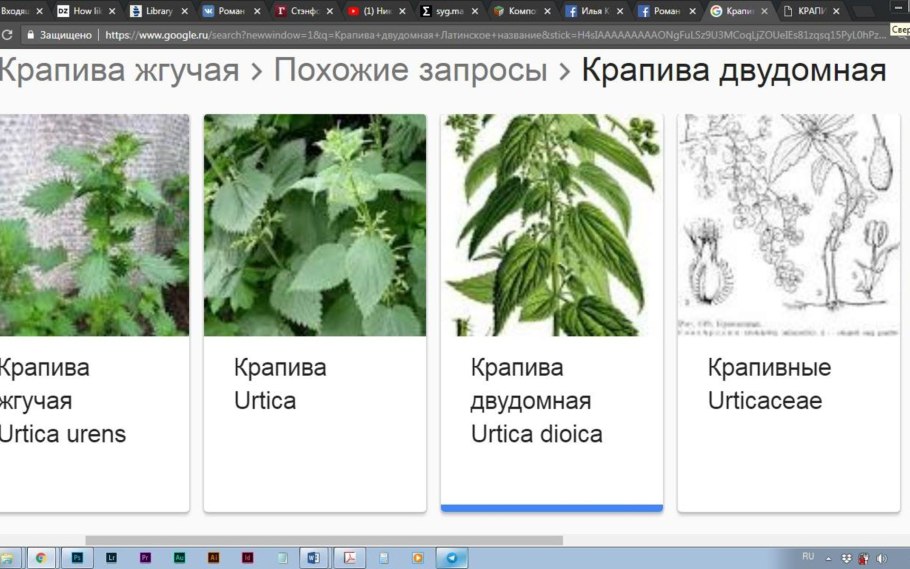910x569 pixels.
Task: Open Telegram from the taskbar
Action: pyautogui.click(x=452, y=558)
